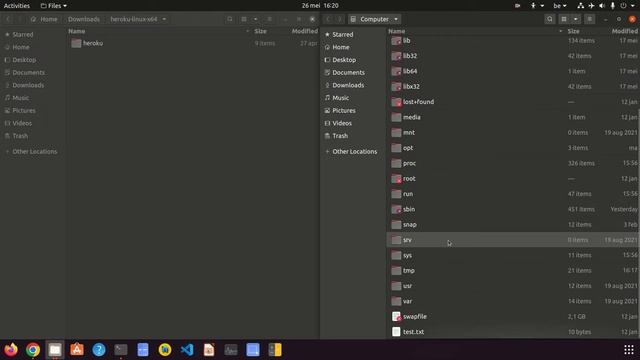Select the tmp folder row
The width and height of the screenshot is (640, 360).
[512, 271]
